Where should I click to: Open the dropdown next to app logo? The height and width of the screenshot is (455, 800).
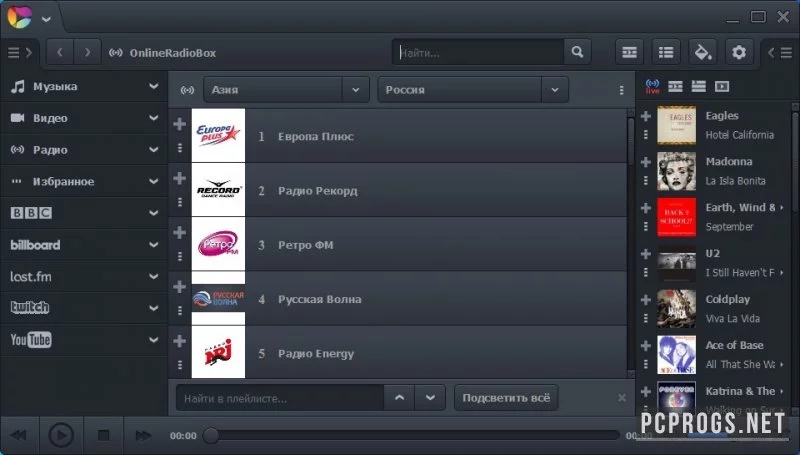tap(46, 19)
